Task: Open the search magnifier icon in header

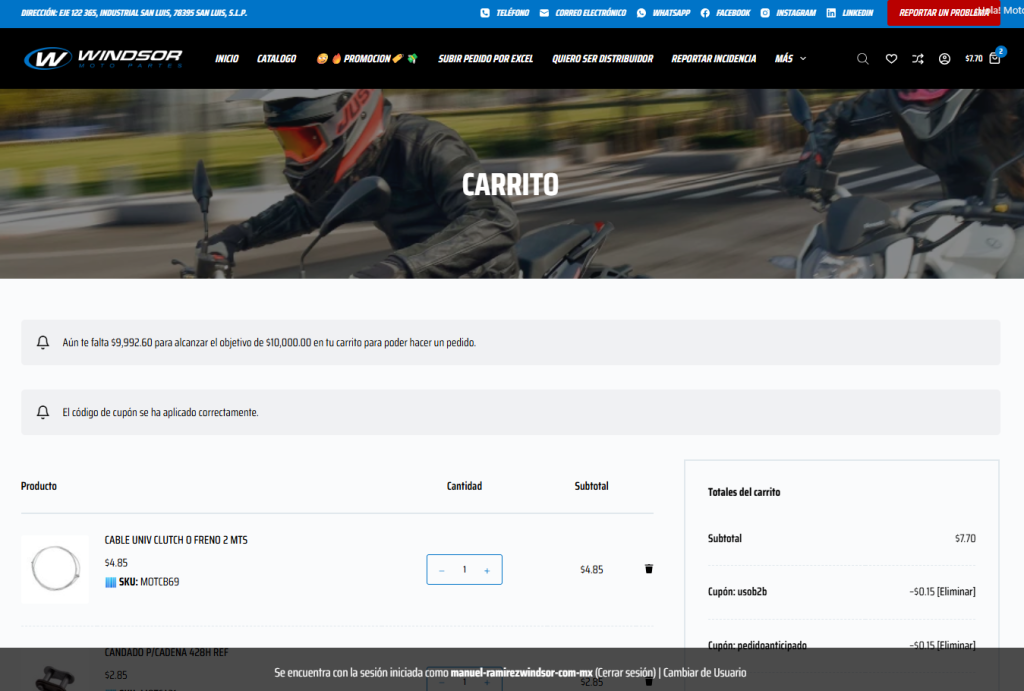Action: [x=862, y=59]
